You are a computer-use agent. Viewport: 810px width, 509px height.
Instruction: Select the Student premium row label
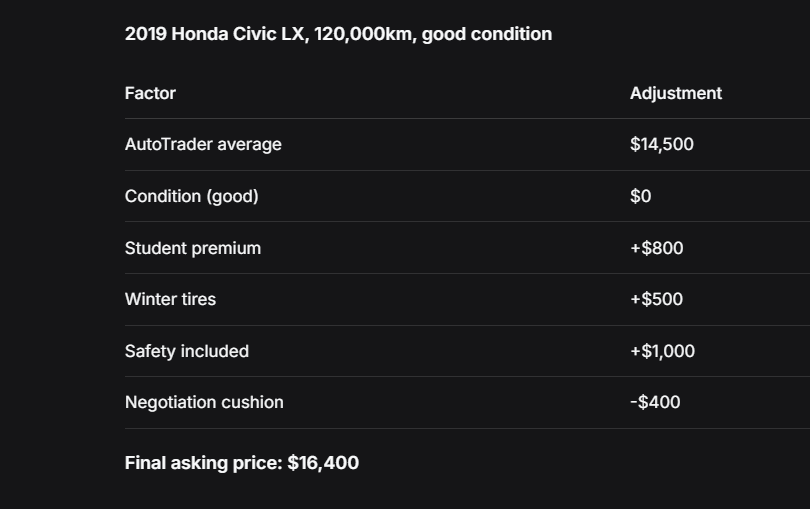click(x=192, y=248)
